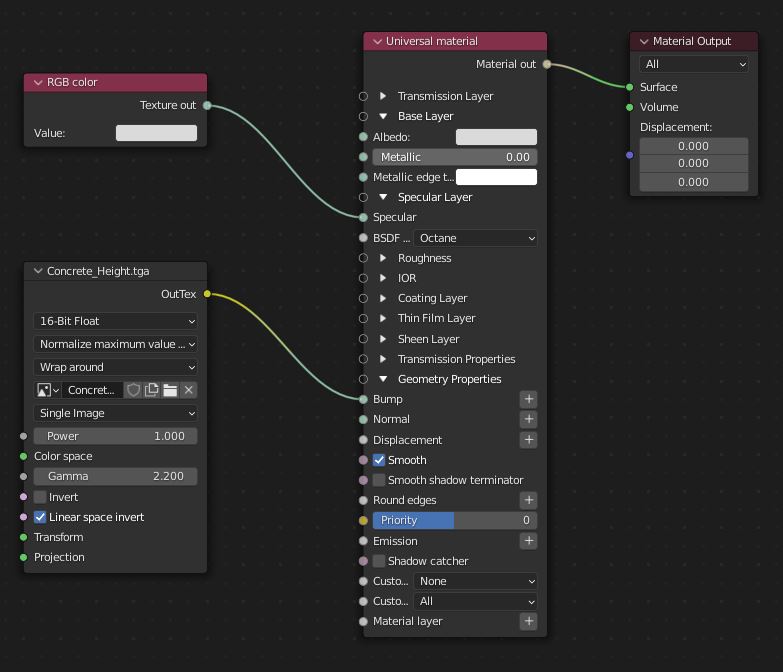The image size is (783, 672).
Task: Enable Smooth shadow terminator checkbox
Action: tap(379, 480)
